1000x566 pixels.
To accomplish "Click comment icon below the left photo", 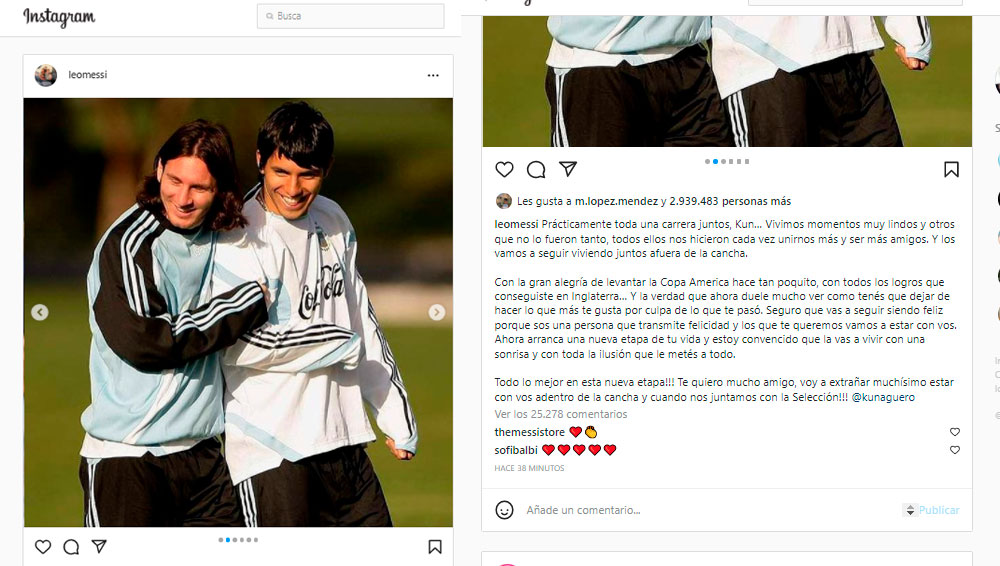I will pos(71,547).
